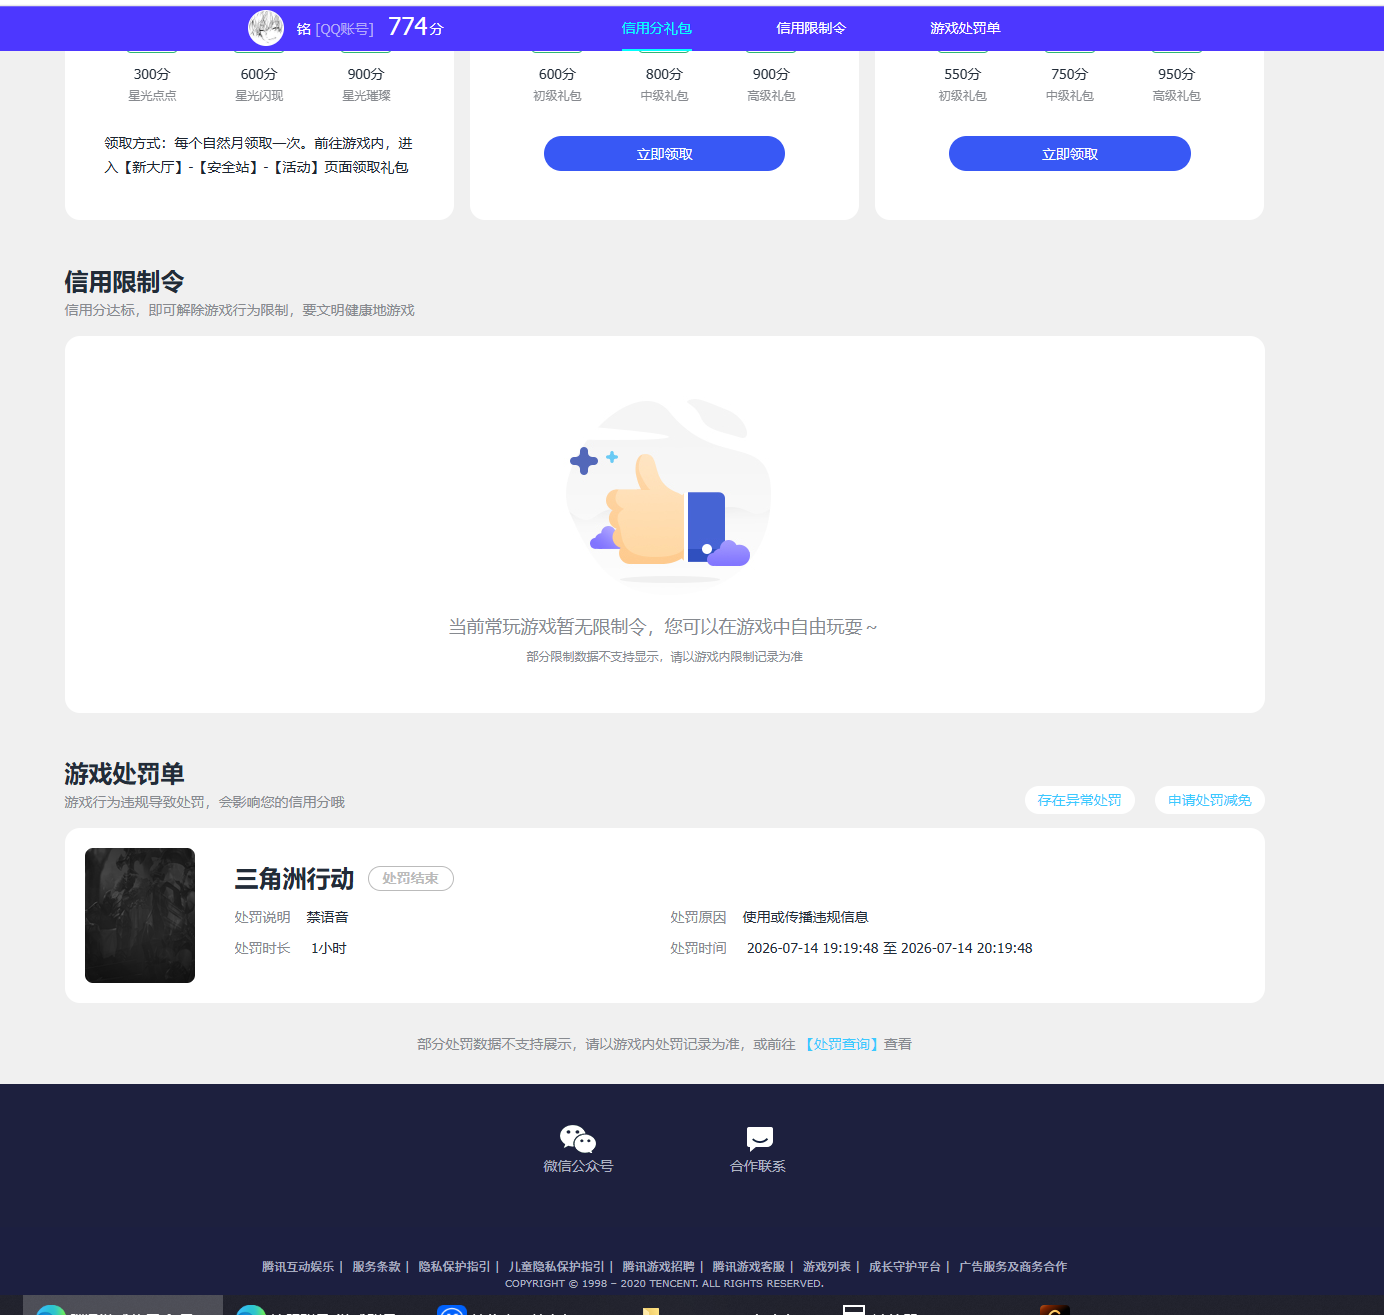Open the 儿童隐私保护指引 footer link
1384x1315 pixels.
[x=556, y=1266]
